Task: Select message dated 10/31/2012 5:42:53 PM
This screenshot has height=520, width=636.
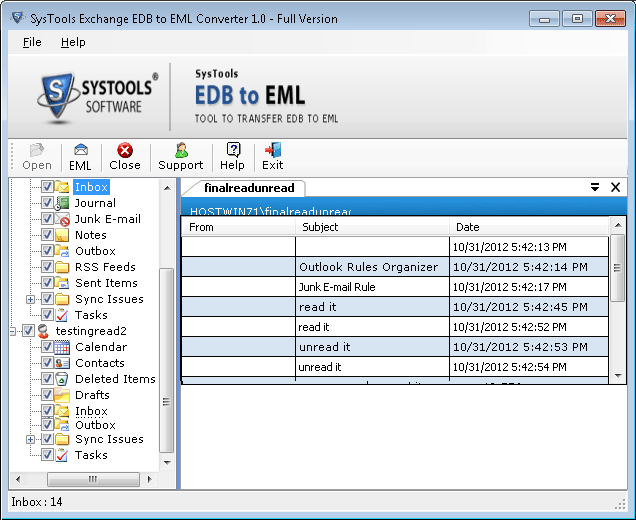Action: point(395,347)
